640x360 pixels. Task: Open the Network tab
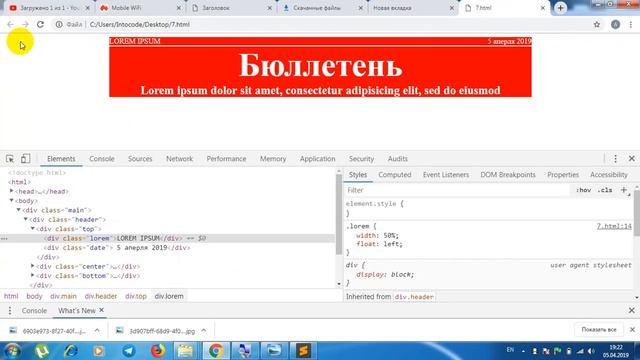(179, 159)
